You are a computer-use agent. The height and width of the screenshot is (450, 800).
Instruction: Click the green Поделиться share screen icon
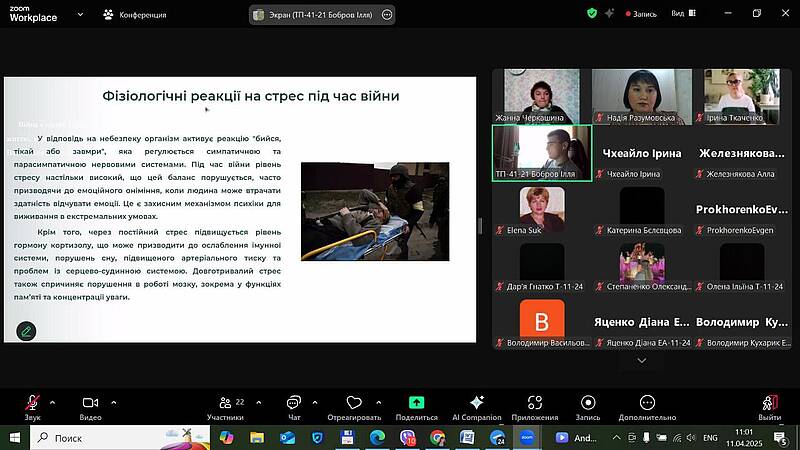tap(416, 403)
